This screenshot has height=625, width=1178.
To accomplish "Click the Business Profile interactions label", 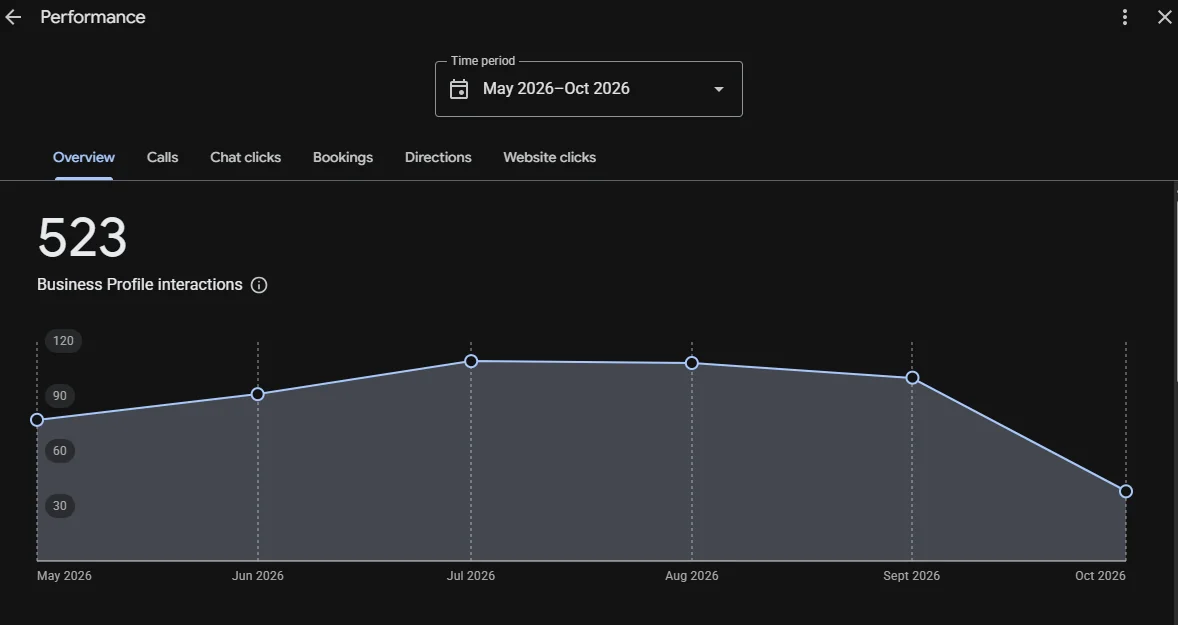I will tap(140, 285).
